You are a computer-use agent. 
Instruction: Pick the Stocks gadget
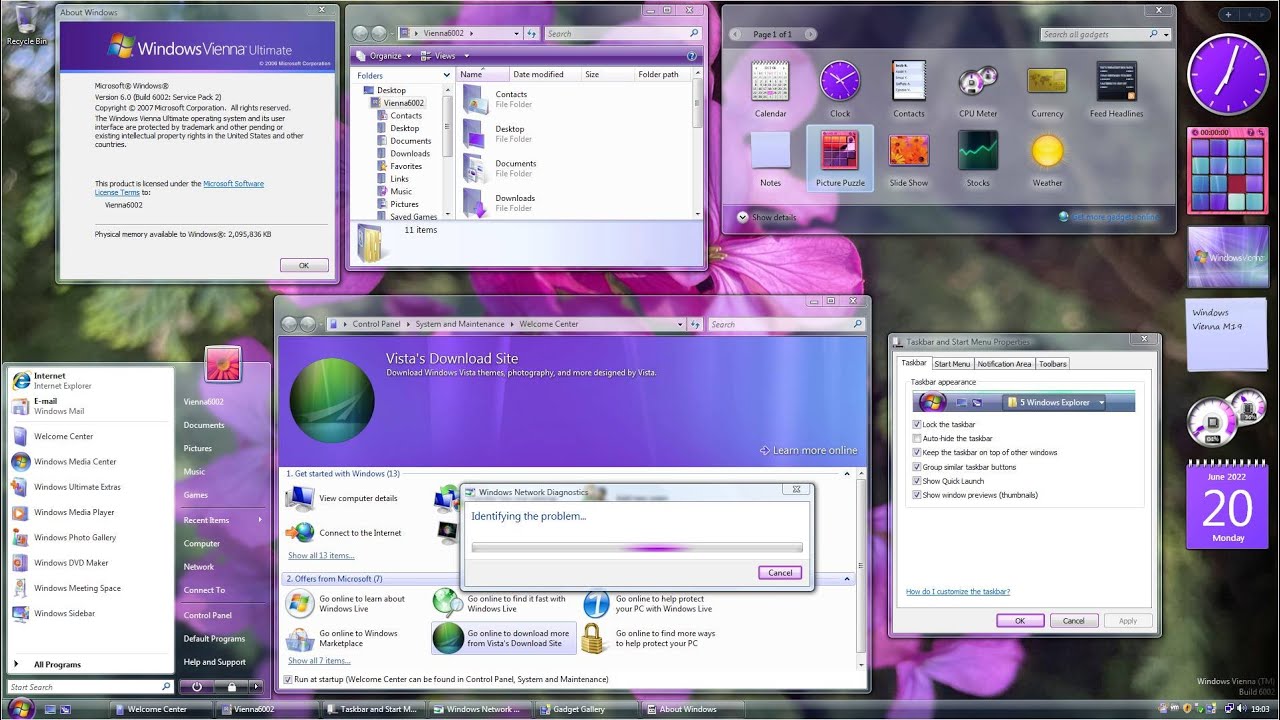click(978, 158)
